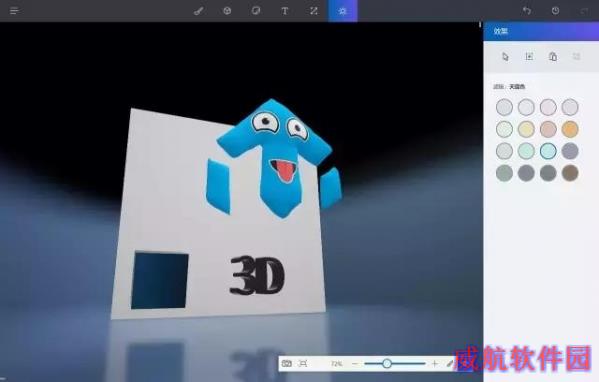Select the highlighted sky-blue filter swatch
Screen dimensions: 599x382
(x=548, y=151)
